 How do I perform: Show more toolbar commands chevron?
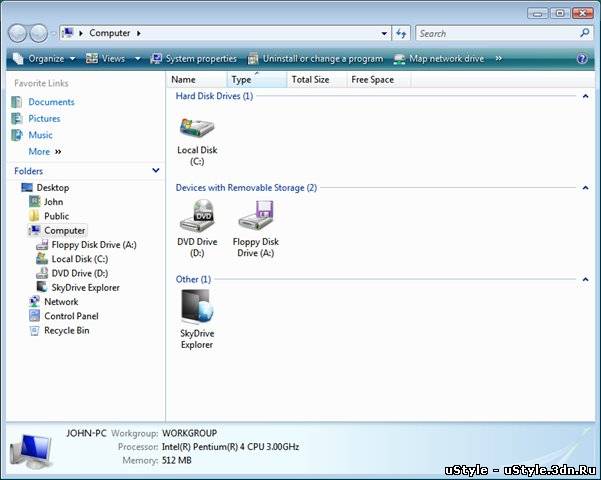pyautogui.click(x=498, y=59)
